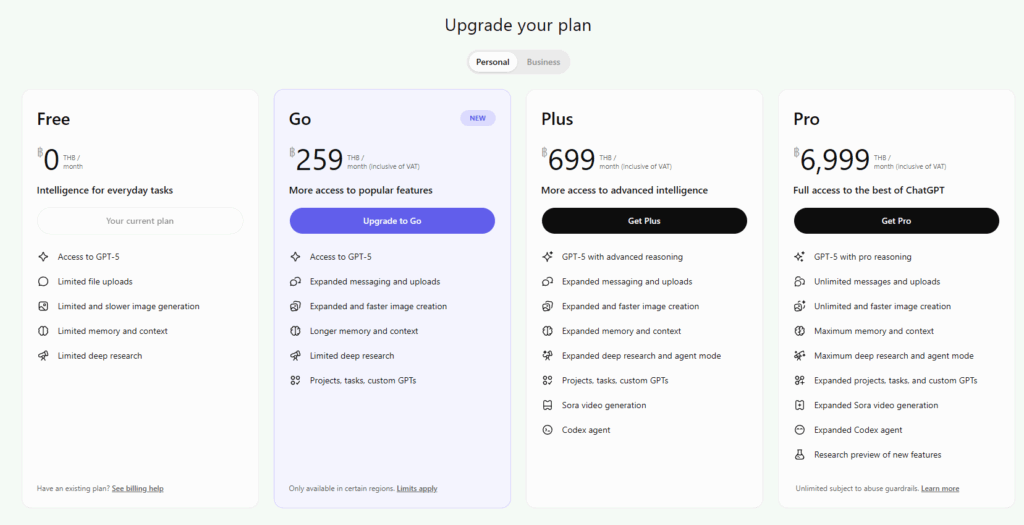Click the memory and context icon in Pro
1024x525 pixels.
coord(799,331)
